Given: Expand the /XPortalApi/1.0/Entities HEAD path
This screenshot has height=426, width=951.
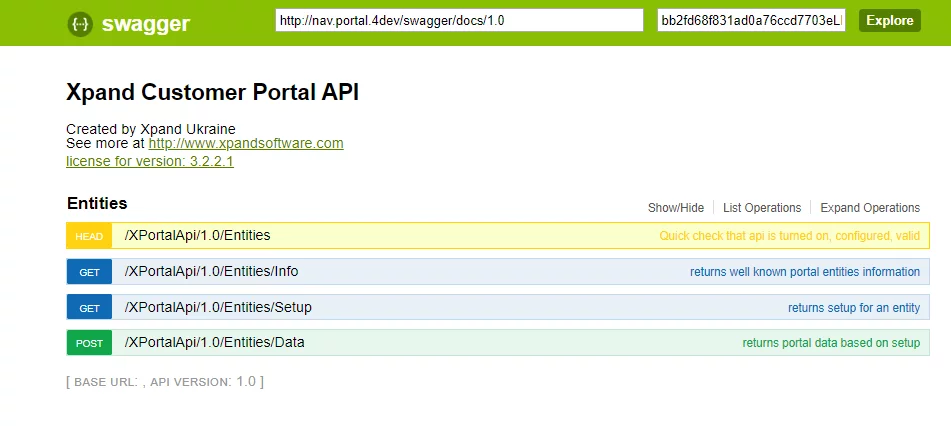Looking at the screenshot, I should click(x=197, y=236).
